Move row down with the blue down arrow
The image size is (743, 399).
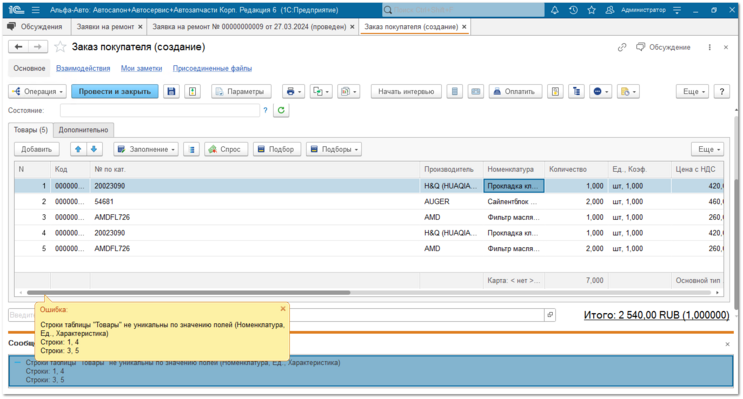click(x=94, y=149)
